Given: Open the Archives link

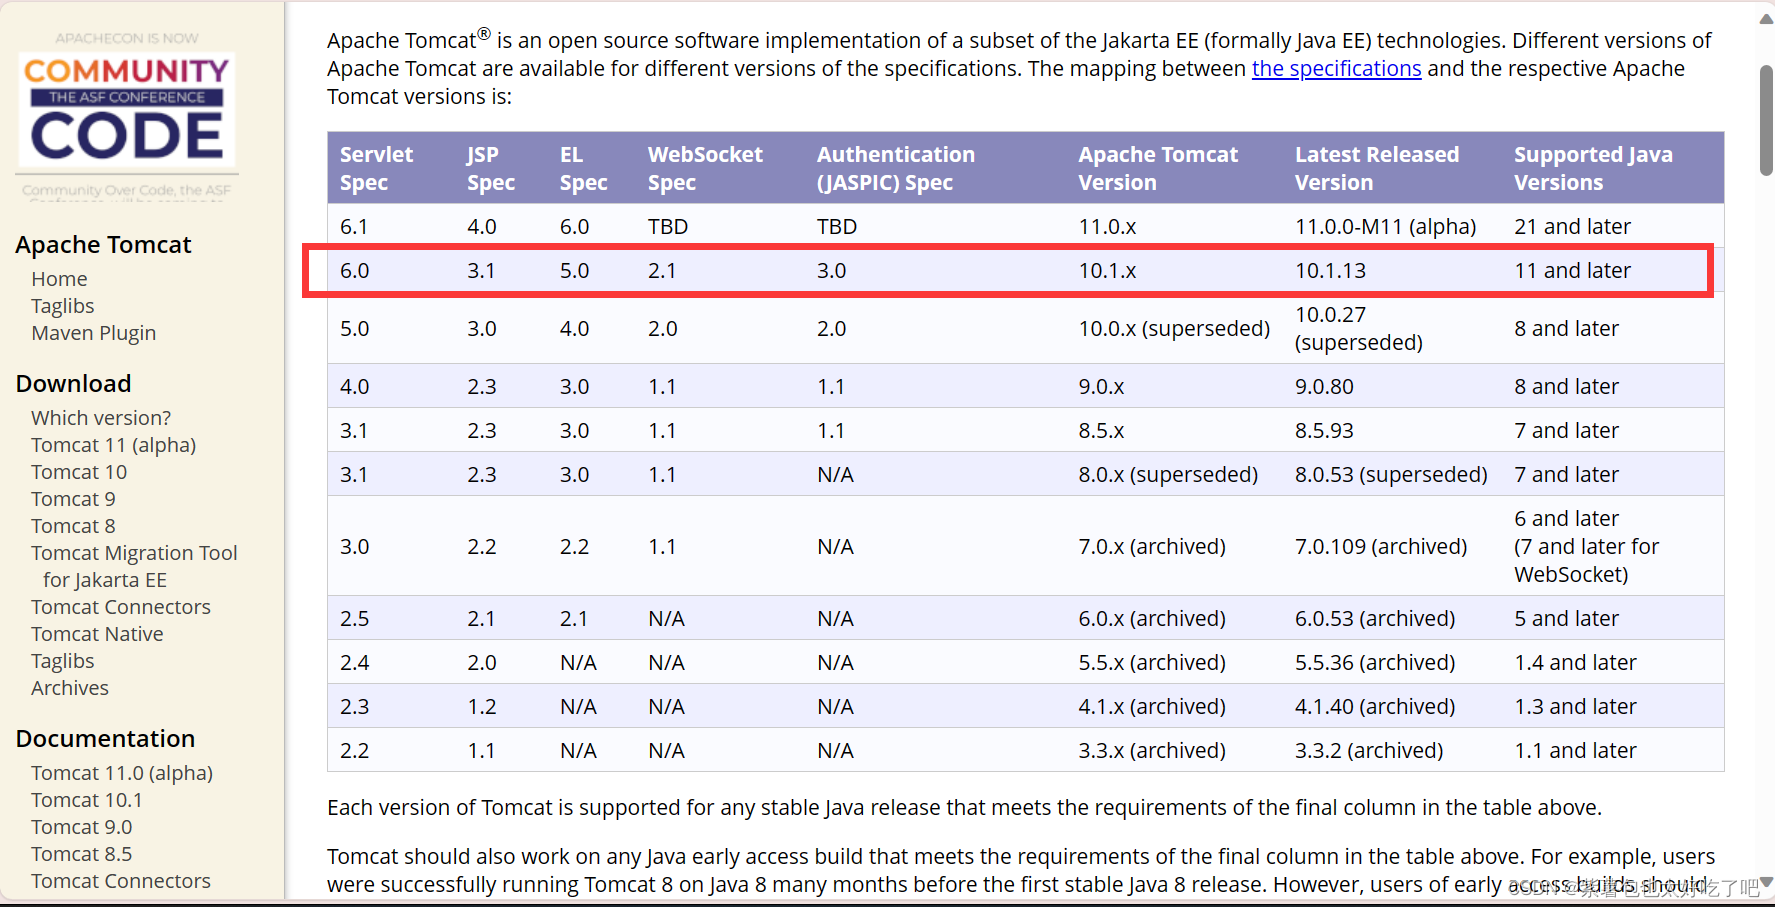Looking at the screenshot, I should (70, 688).
